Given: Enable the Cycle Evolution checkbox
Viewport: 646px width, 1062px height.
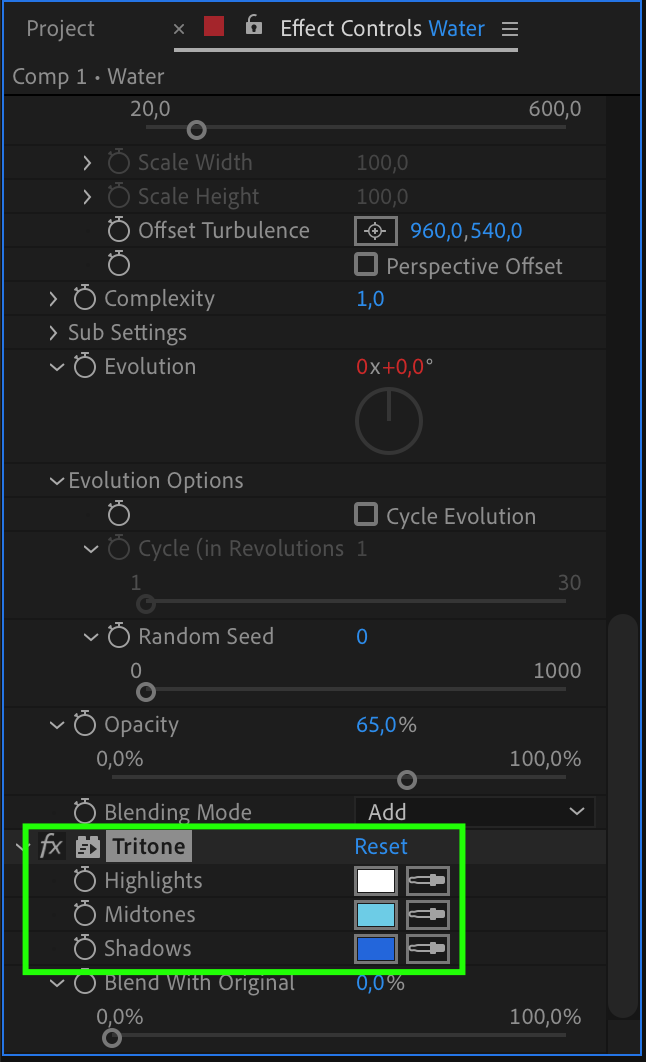Looking at the screenshot, I should click(367, 515).
